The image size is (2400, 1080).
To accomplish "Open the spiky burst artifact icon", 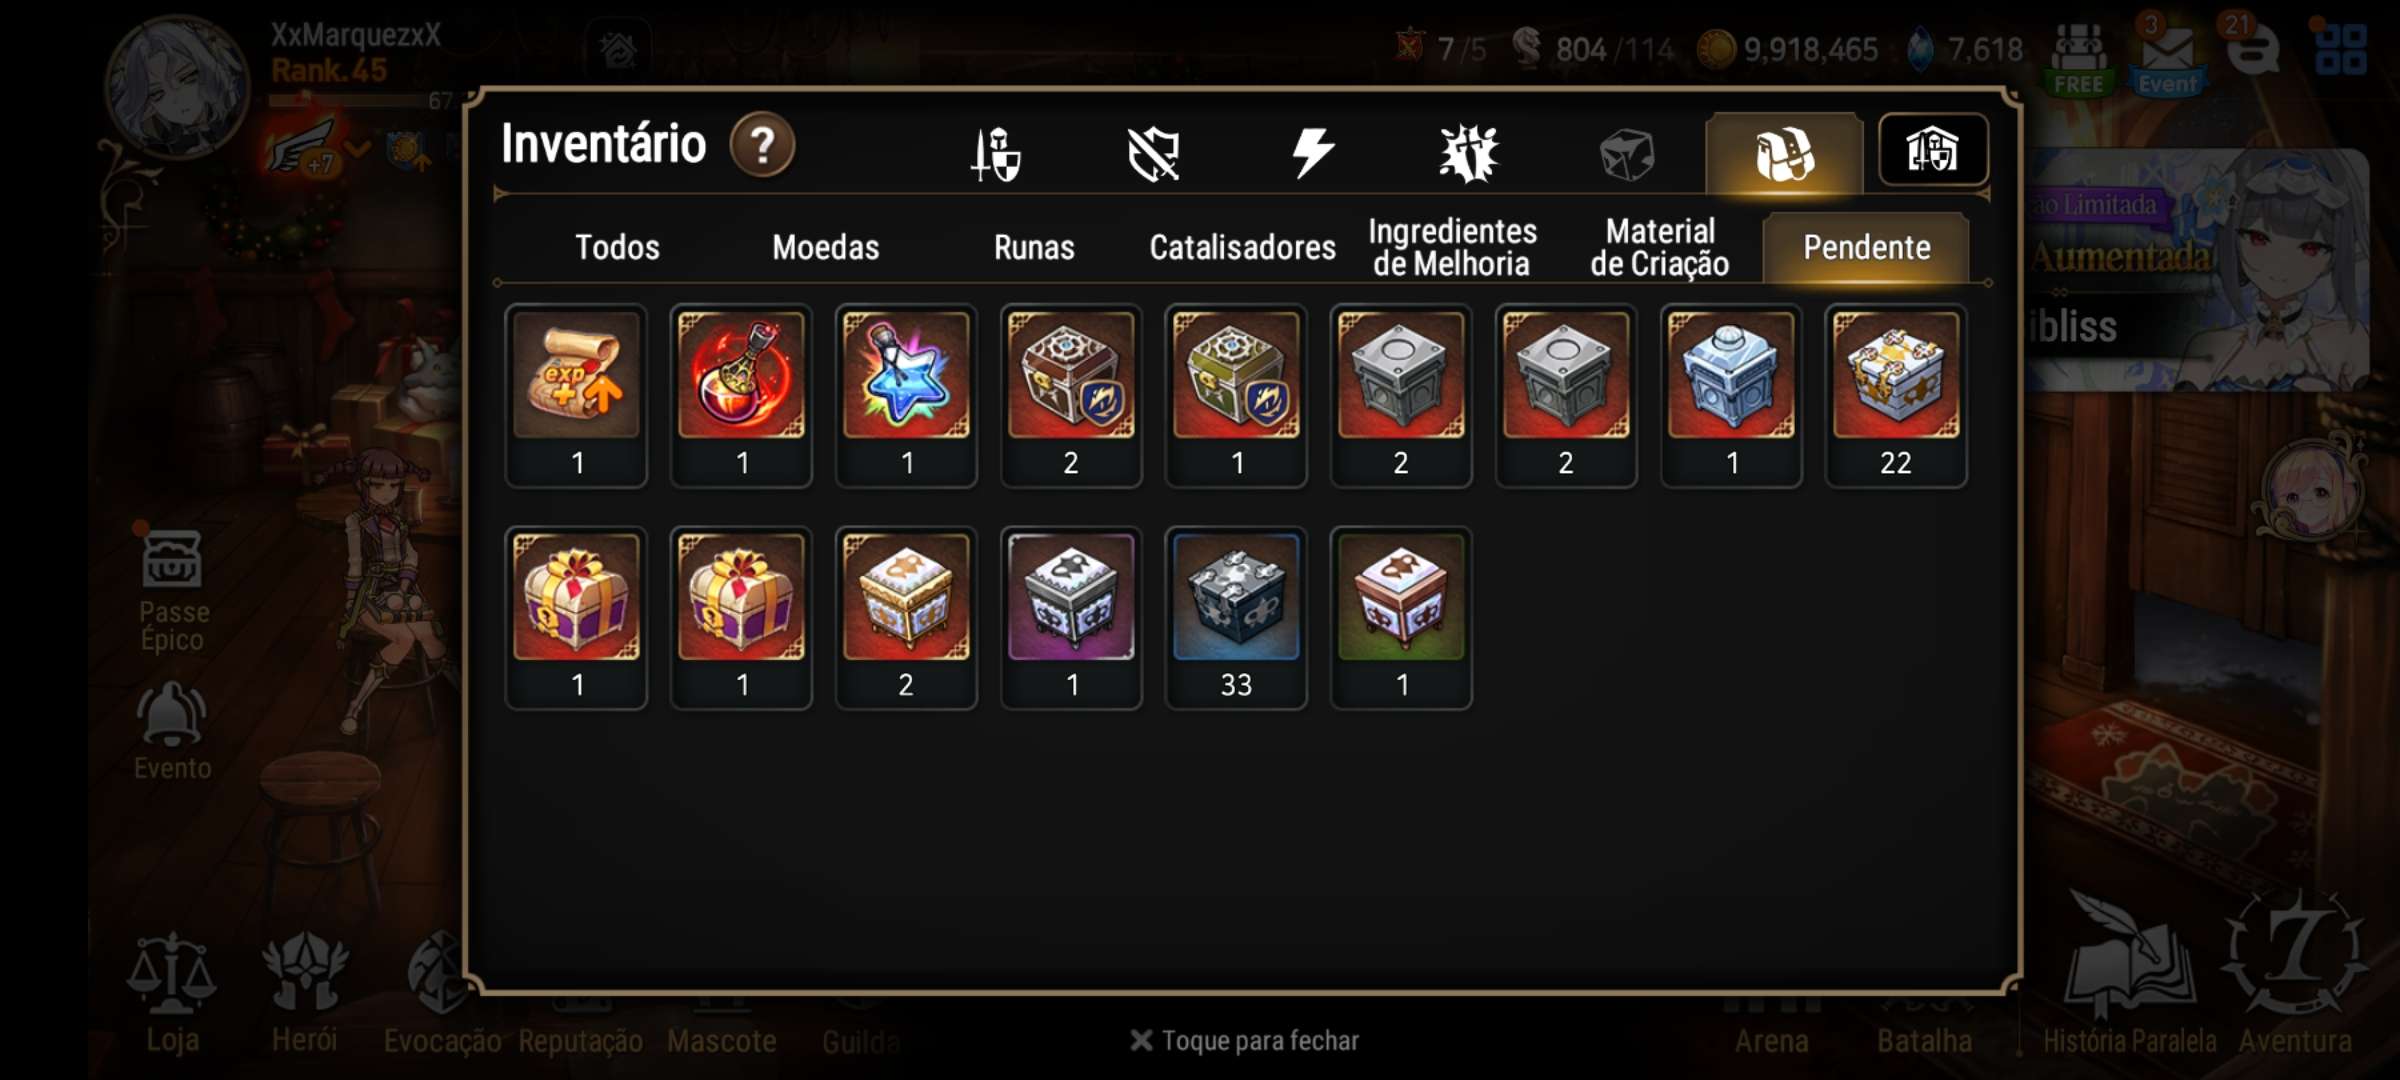I will pos(1469,154).
